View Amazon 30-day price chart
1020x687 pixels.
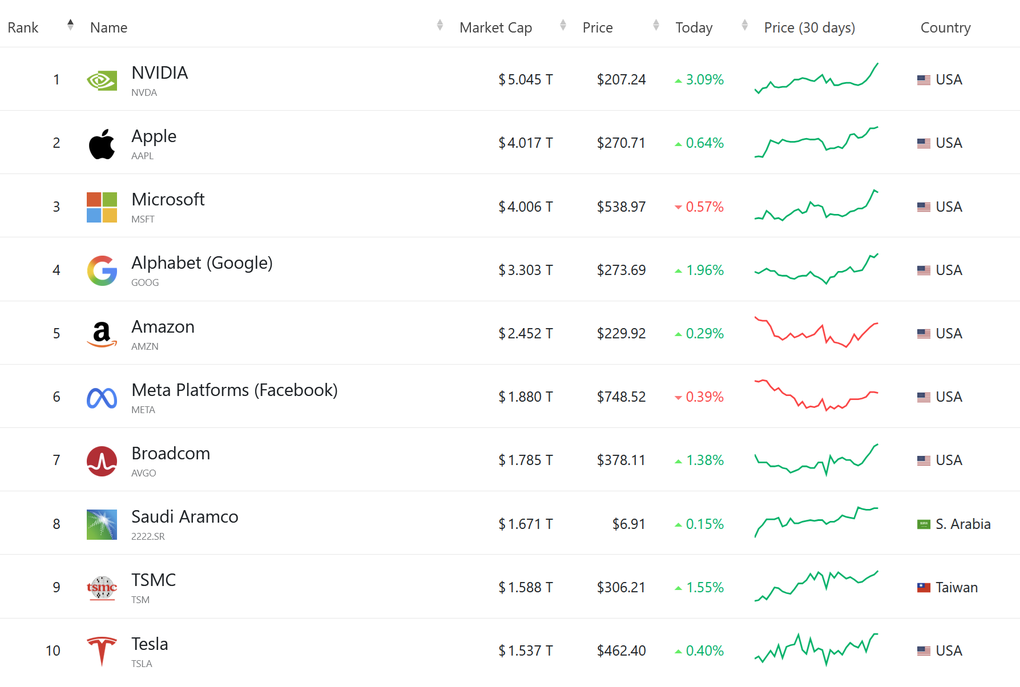point(816,333)
